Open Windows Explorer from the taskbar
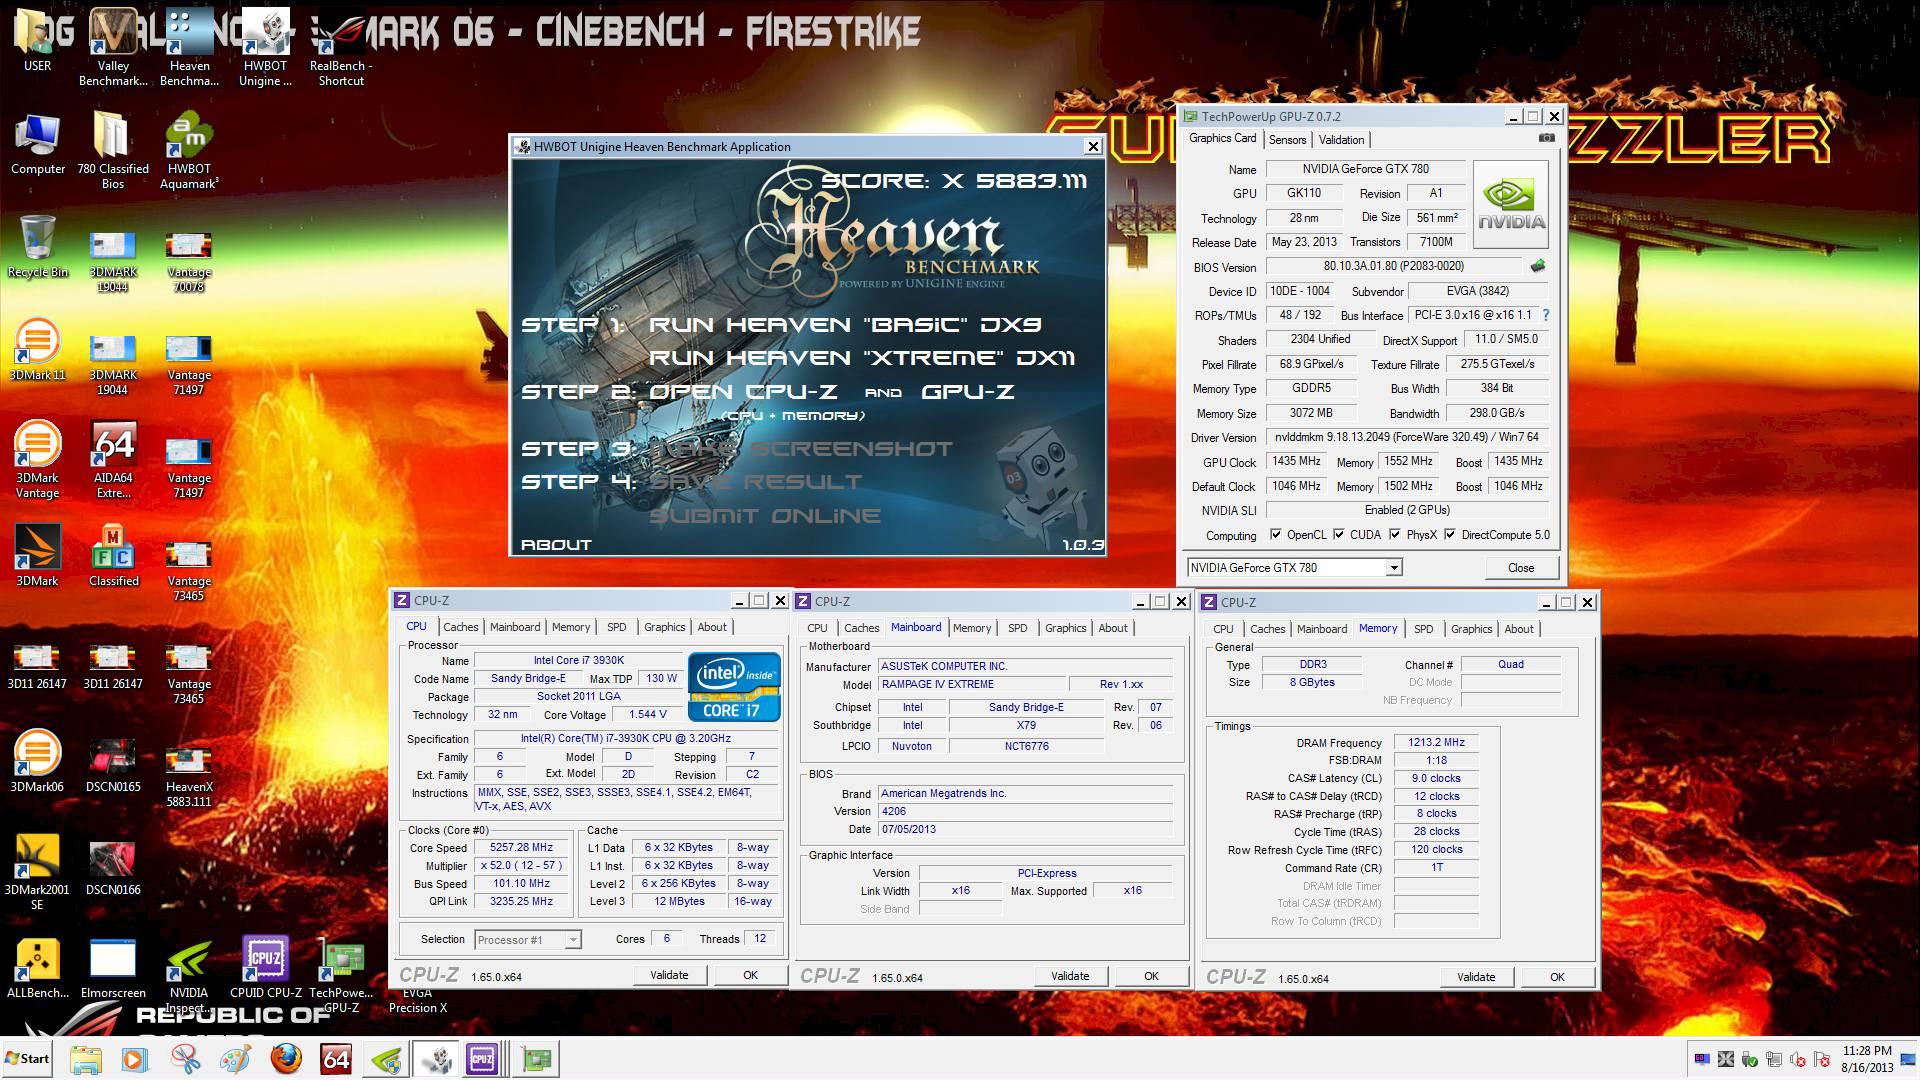The height and width of the screenshot is (1080, 1920). tap(86, 1058)
